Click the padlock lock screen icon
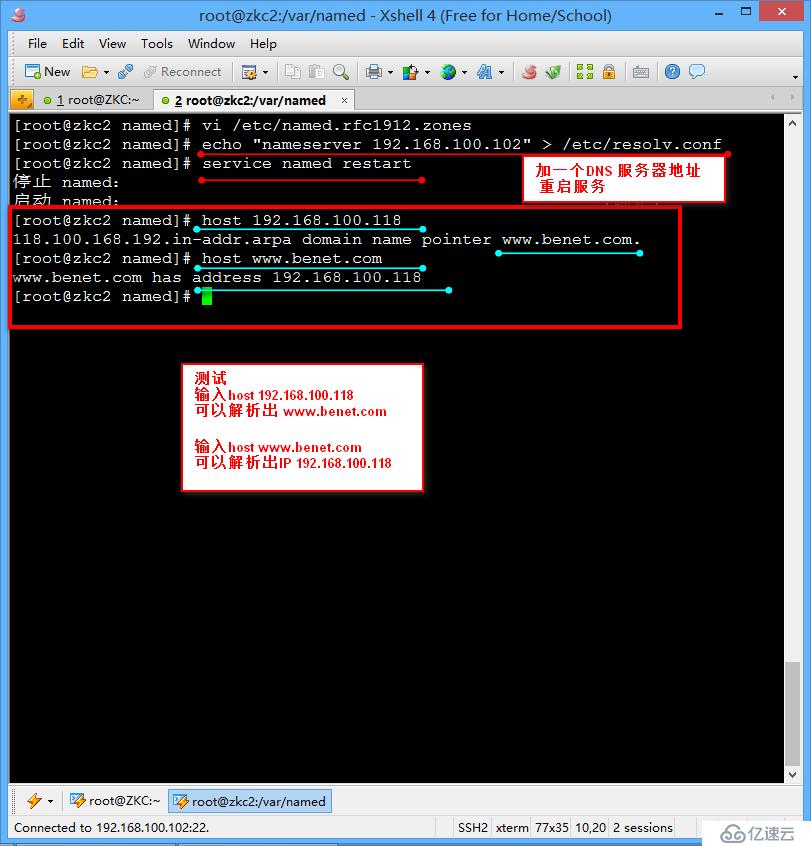Screen dimensions: 811x846 (x=609, y=72)
